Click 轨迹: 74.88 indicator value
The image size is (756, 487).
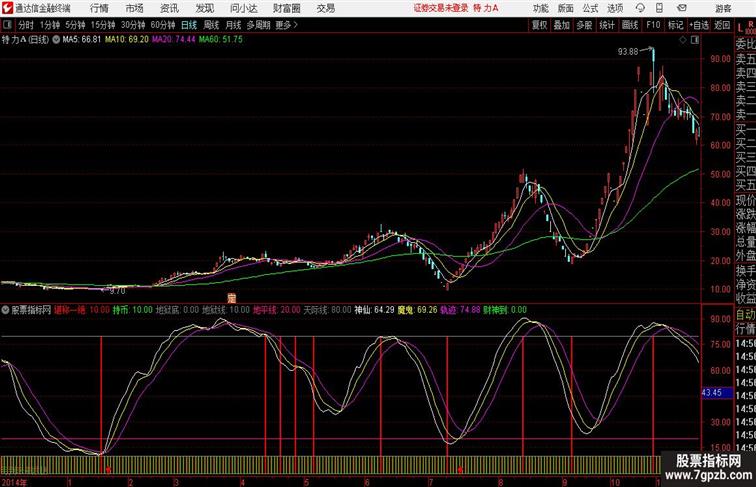click(x=460, y=310)
